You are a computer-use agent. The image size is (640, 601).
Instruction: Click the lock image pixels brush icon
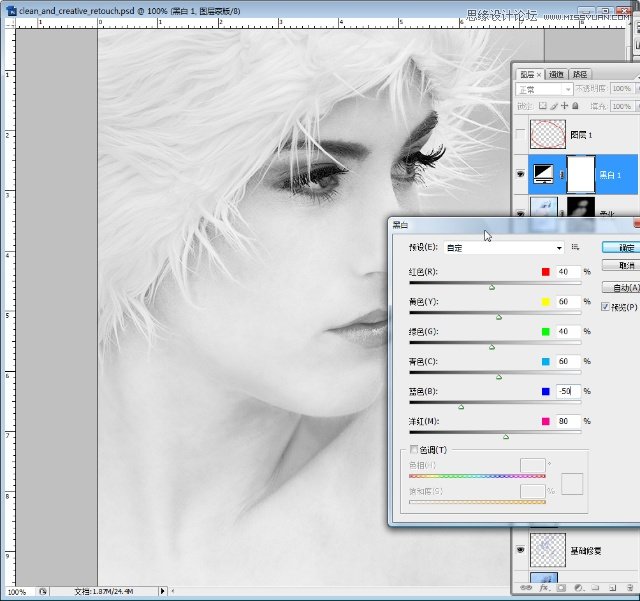pyautogui.click(x=554, y=105)
